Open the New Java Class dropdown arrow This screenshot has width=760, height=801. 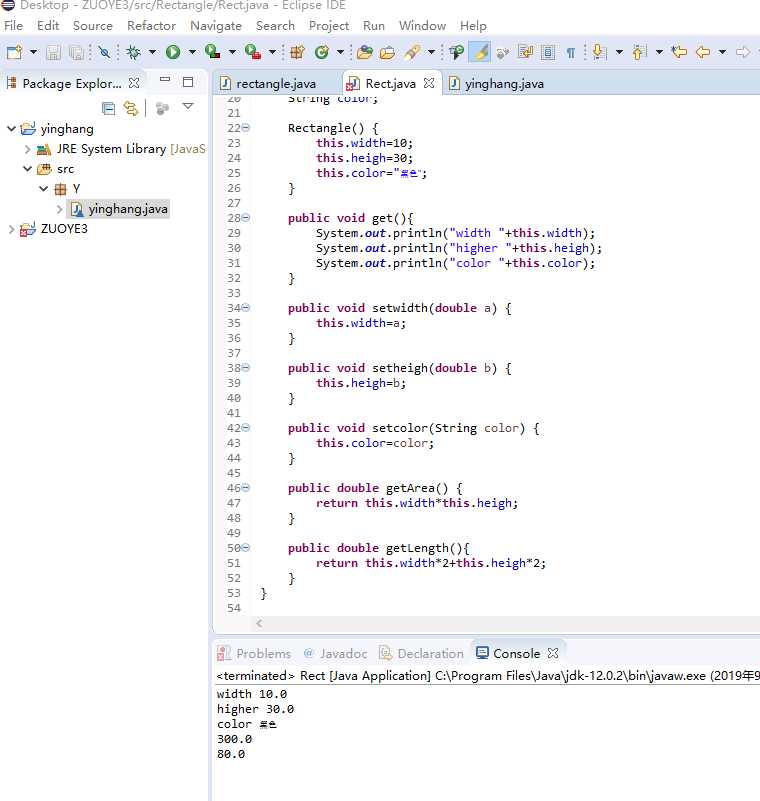tap(340, 52)
